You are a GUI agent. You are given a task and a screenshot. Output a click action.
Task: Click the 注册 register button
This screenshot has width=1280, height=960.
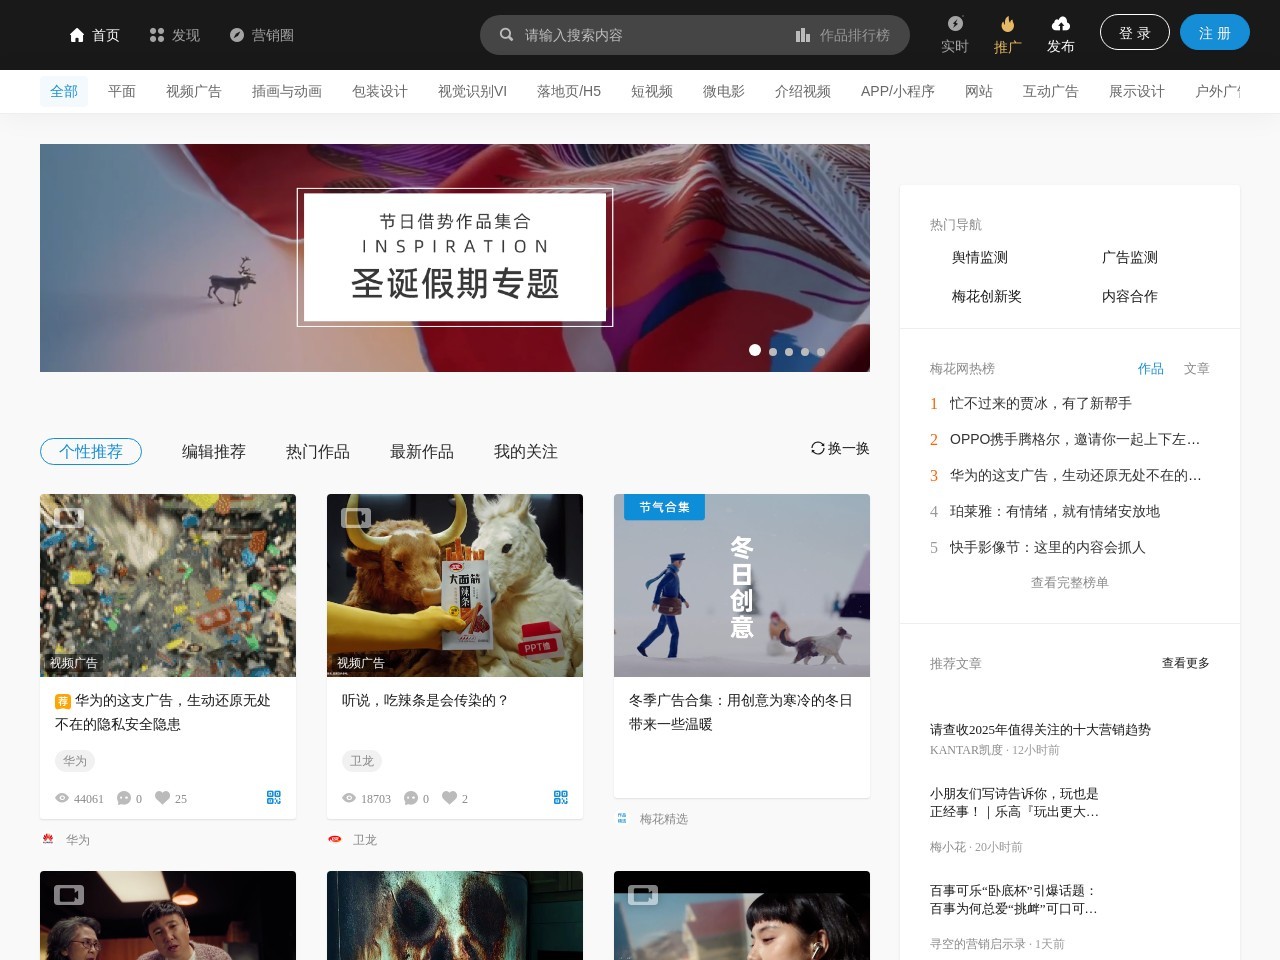(x=1214, y=33)
